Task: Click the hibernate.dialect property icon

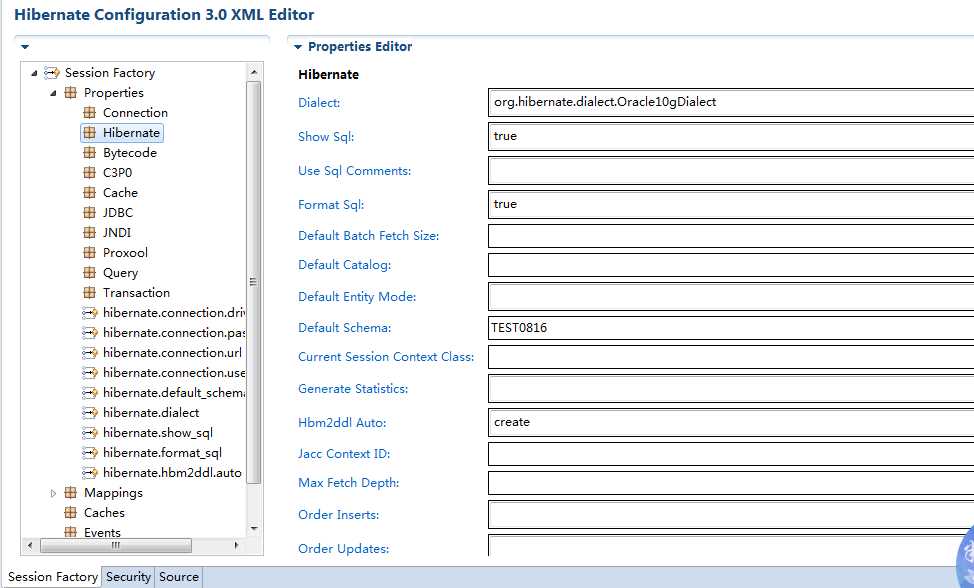Action: point(90,413)
